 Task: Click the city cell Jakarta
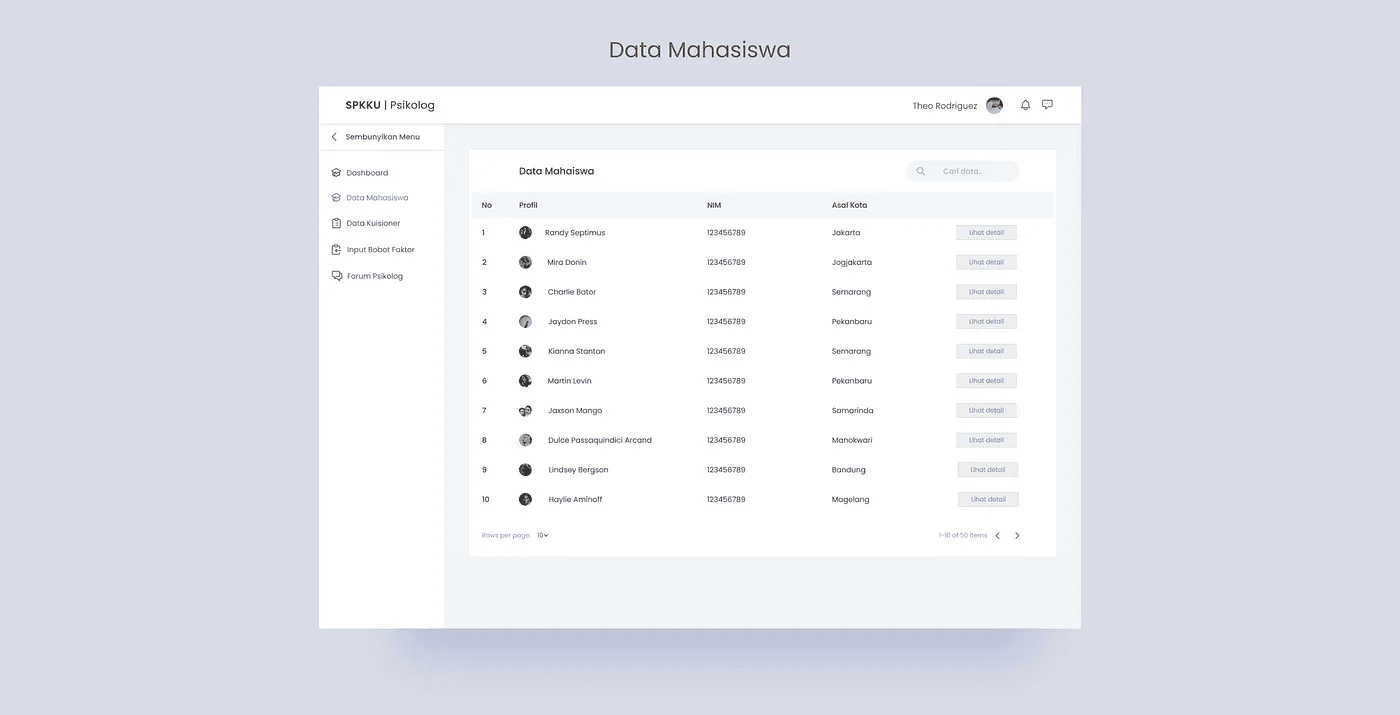click(x=846, y=233)
